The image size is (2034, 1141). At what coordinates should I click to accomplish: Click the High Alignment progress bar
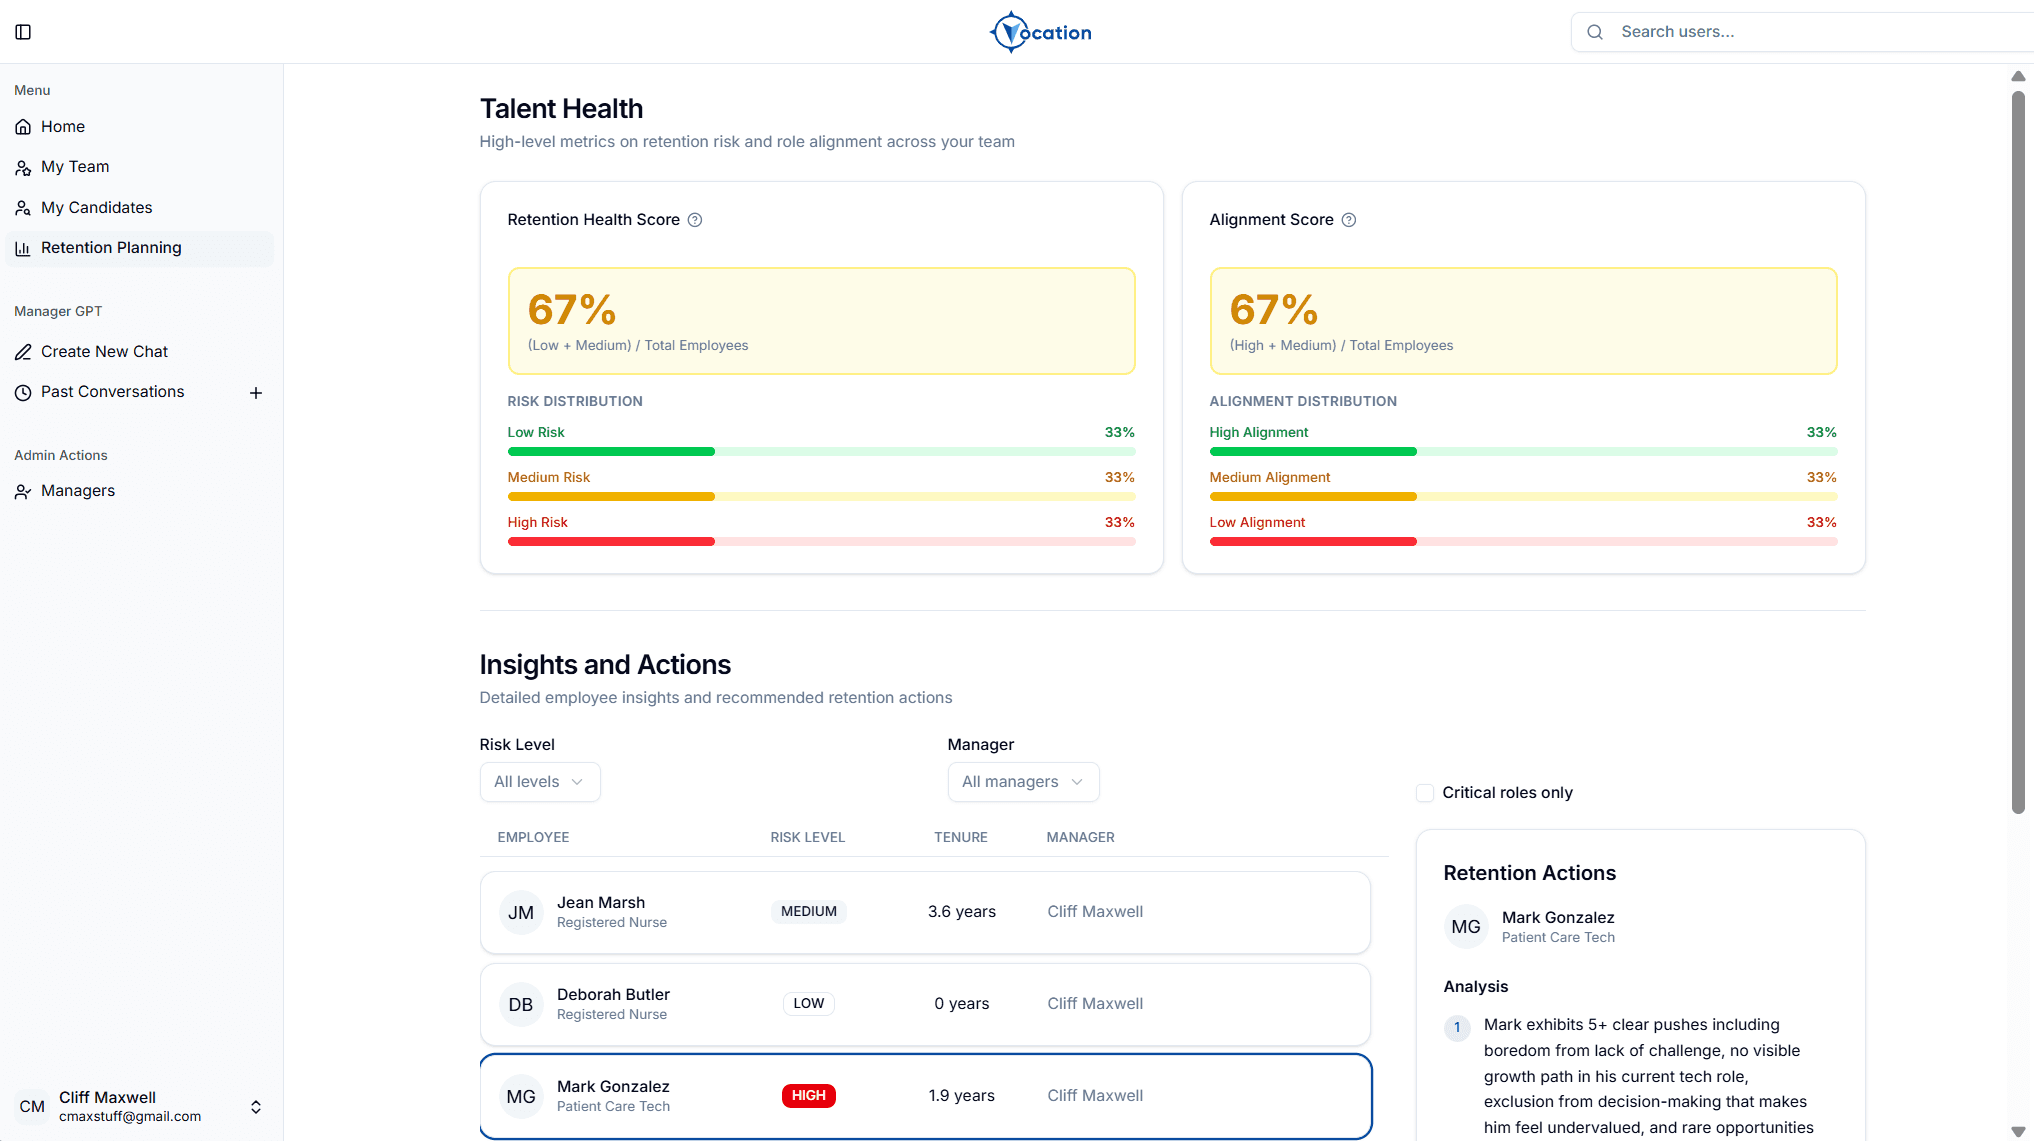[x=1523, y=452]
